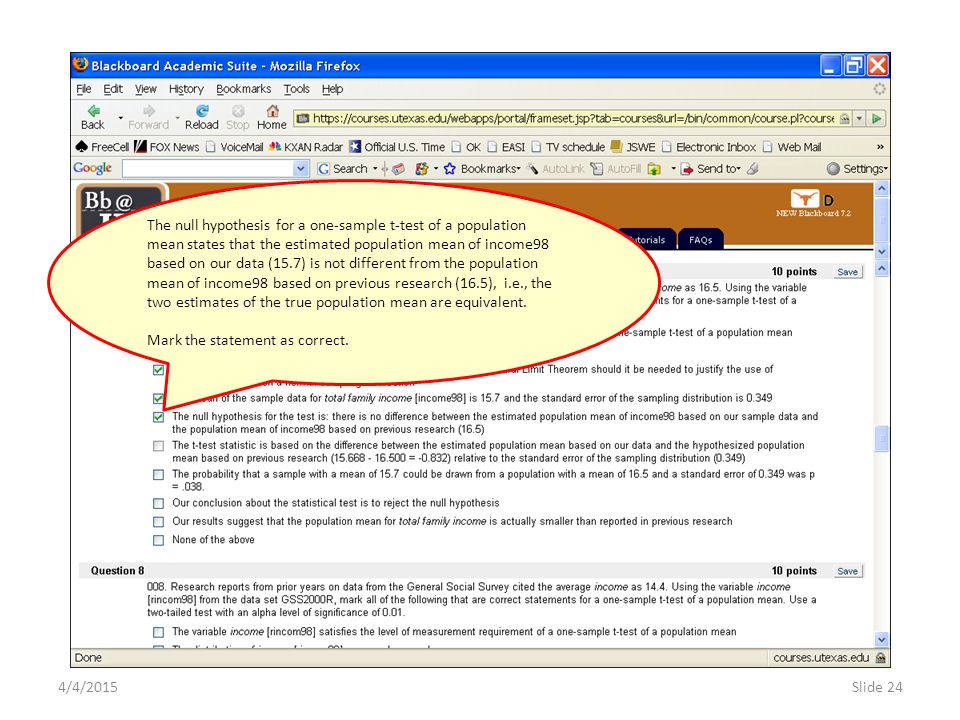Open the OK bookmark
The image size is (960, 720).
(x=466, y=147)
